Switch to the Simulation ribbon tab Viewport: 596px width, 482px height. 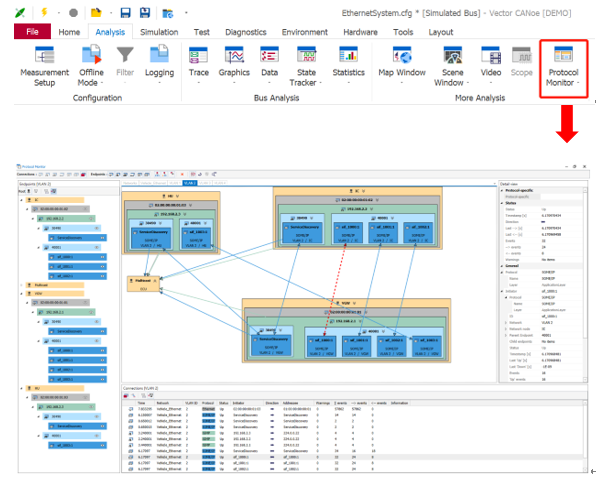tap(159, 32)
